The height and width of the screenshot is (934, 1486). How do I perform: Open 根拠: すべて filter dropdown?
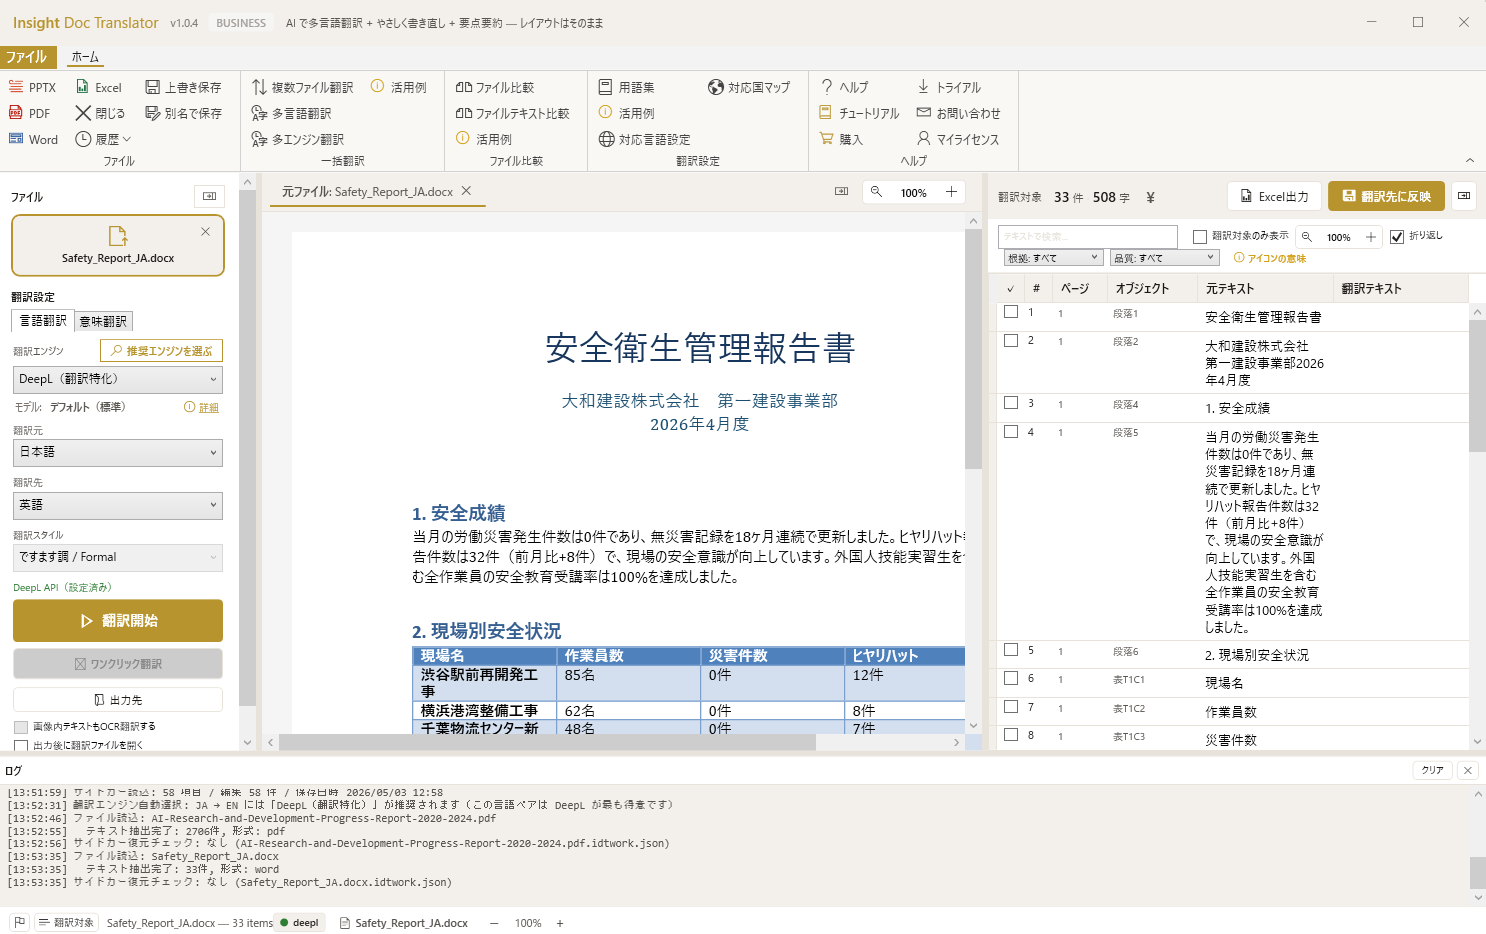click(x=1053, y=258)
